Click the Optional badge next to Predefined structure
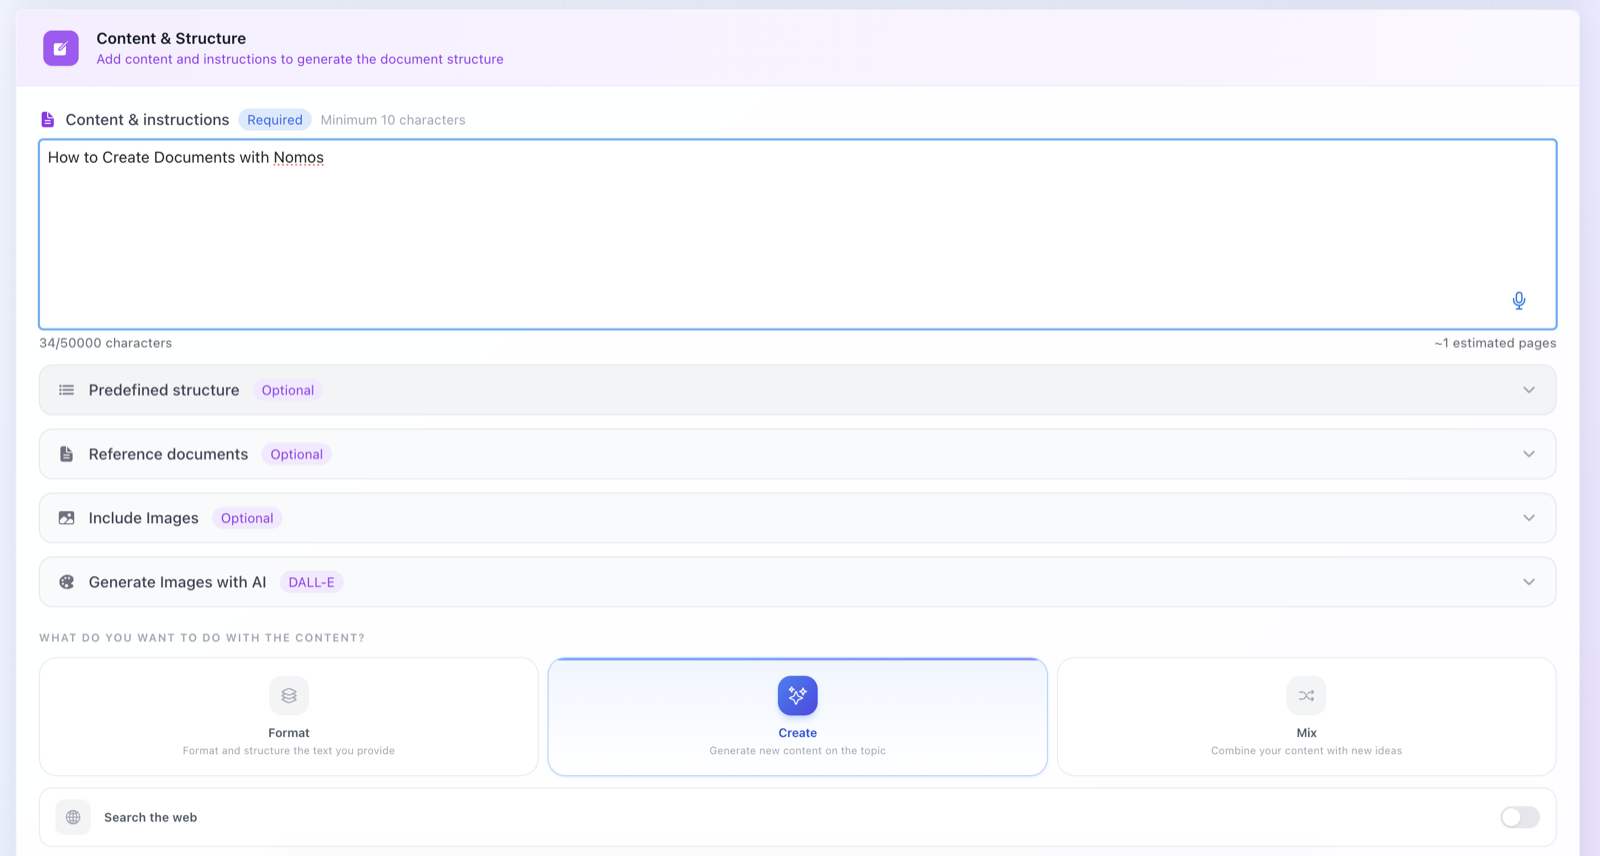This screenshot has height=856, width=1600. click(288, 390)
